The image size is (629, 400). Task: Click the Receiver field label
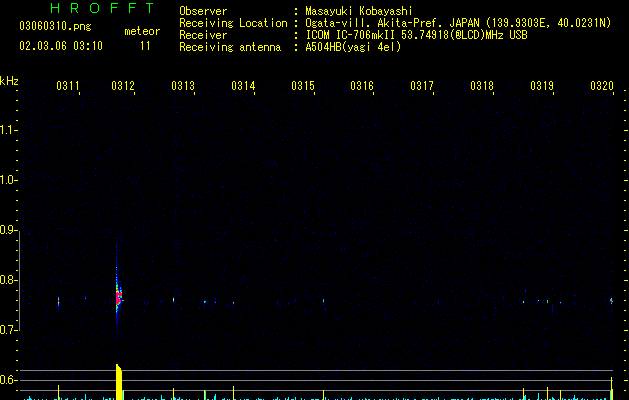point(203,35)
